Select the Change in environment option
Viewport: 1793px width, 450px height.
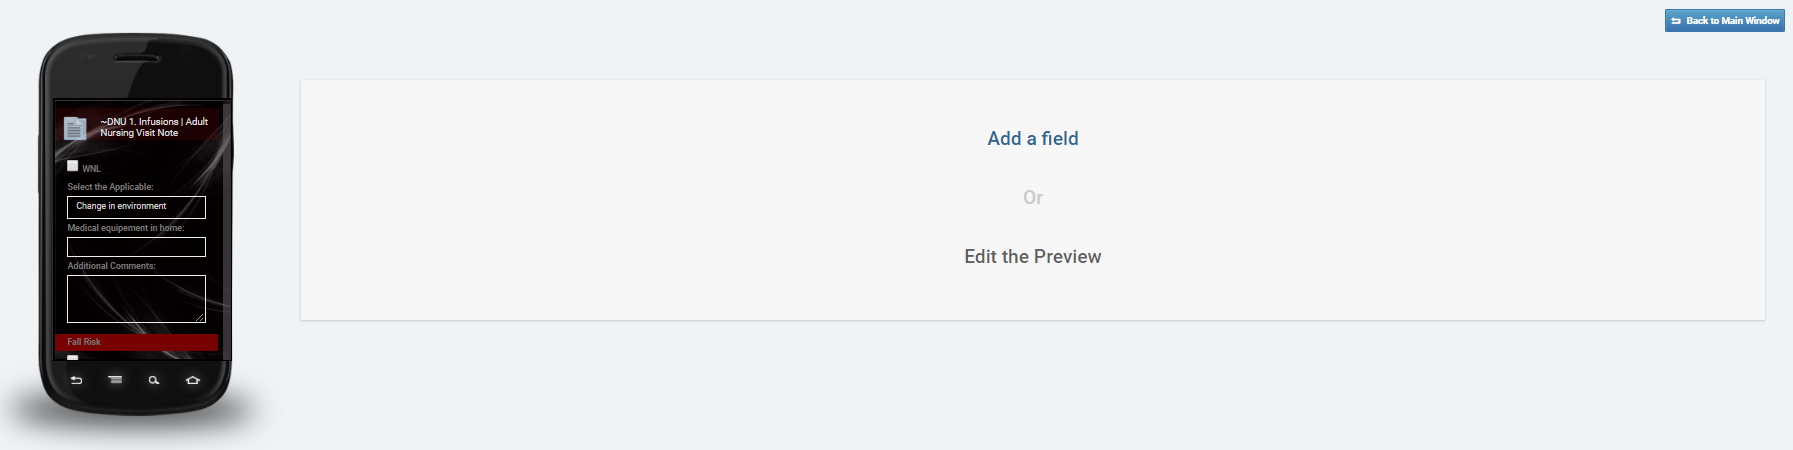tap(136, 207)
